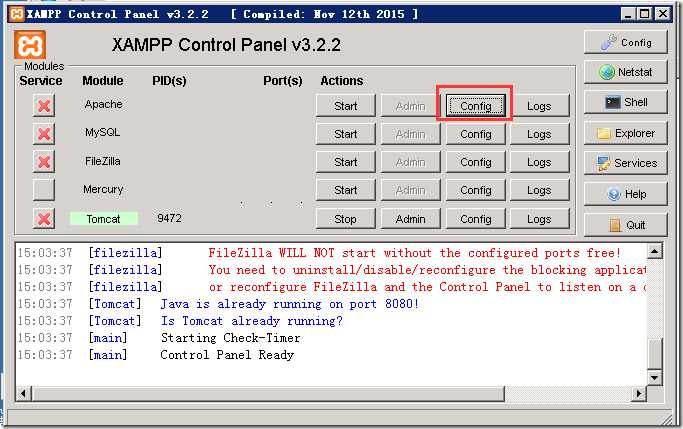Click vertical scrollbar thumb in log
Viewport: 683px width, 429px height.
coord(654,354)
